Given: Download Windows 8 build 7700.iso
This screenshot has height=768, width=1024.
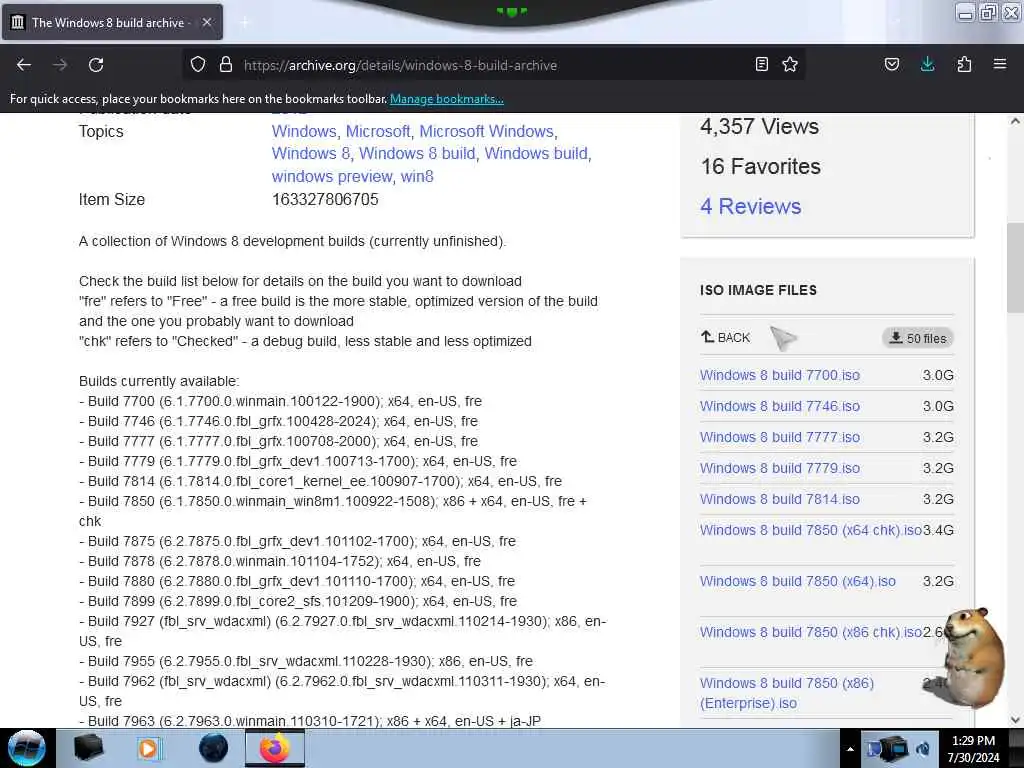Looking at the screenshot, I should tap(780, 376).
